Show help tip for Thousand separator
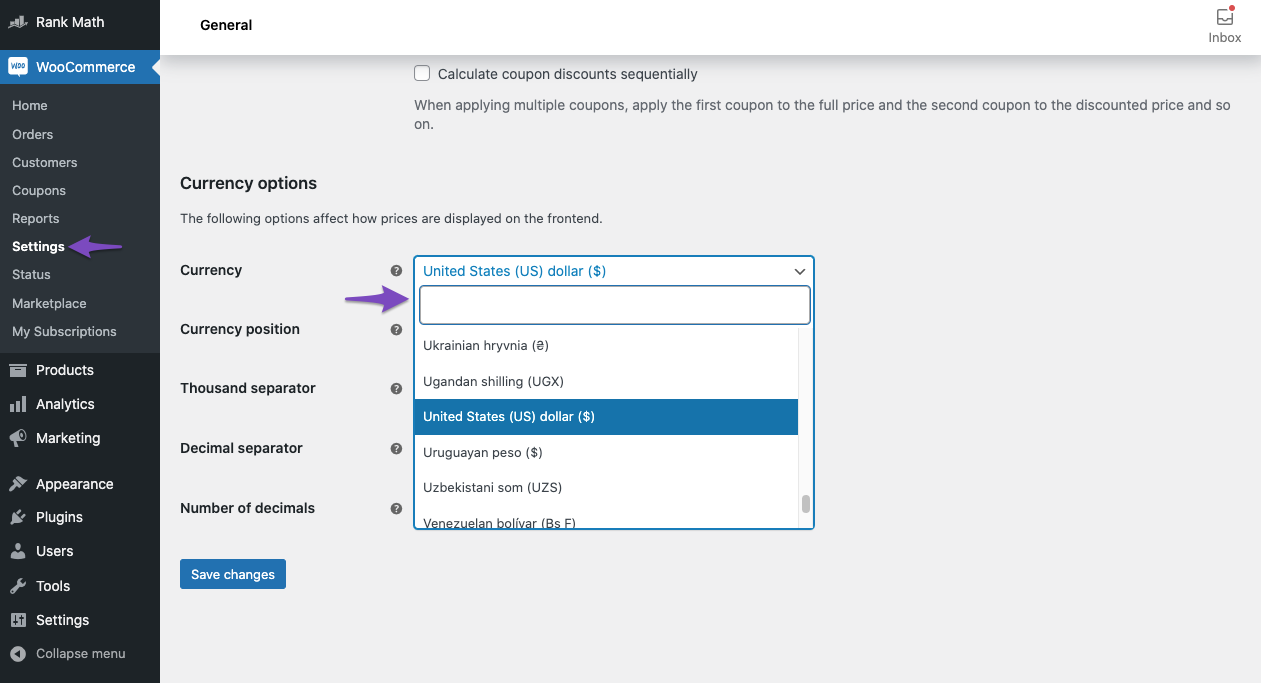The height and width of the screenshot is (683, 1261). [x=396, y=389]
